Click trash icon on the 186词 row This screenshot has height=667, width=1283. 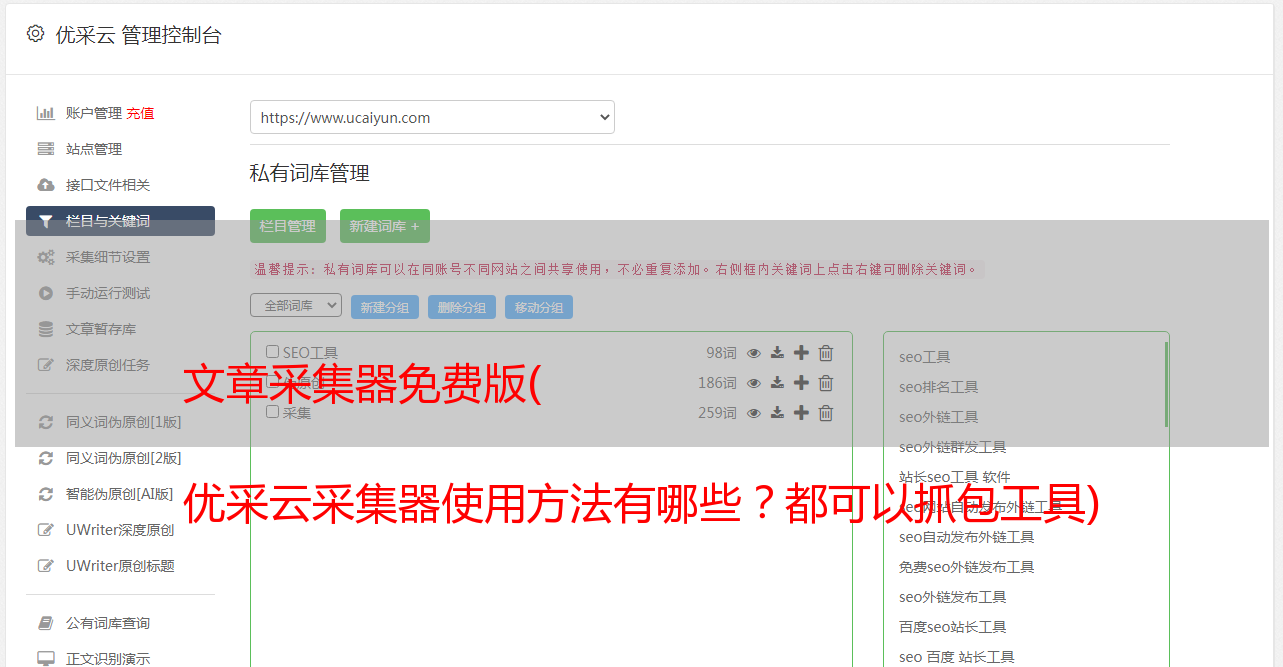click(826, 383)
